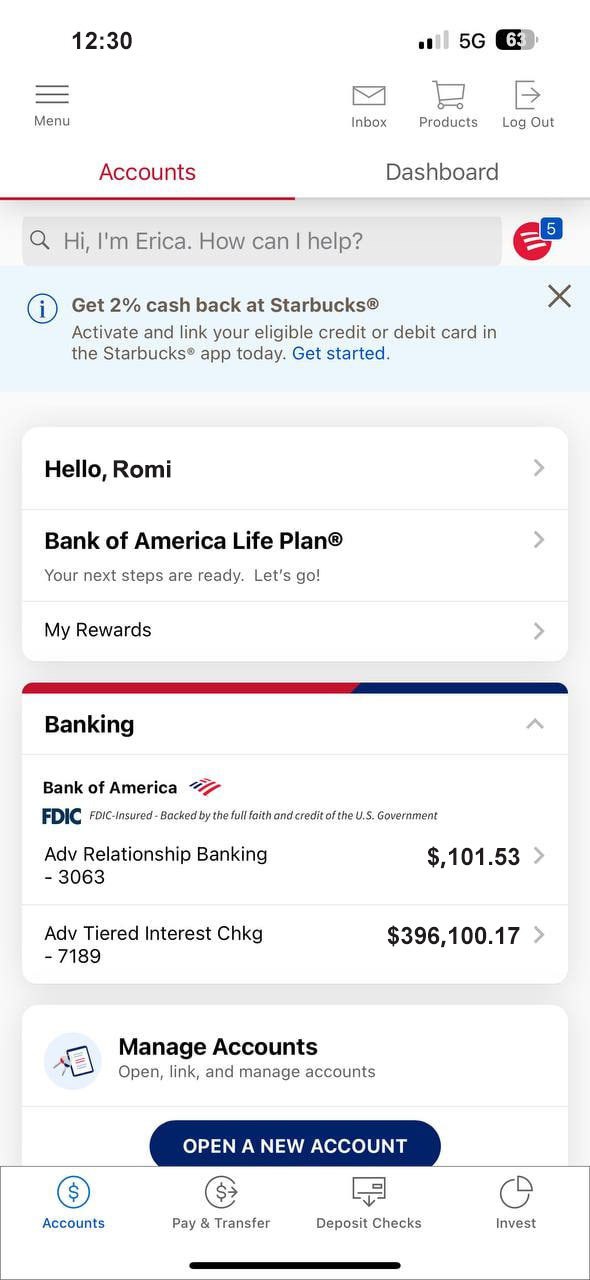Open Deposit Checks in bottom bar
This screenshot has height=1280, width=590.
[x=369, y=1203]
